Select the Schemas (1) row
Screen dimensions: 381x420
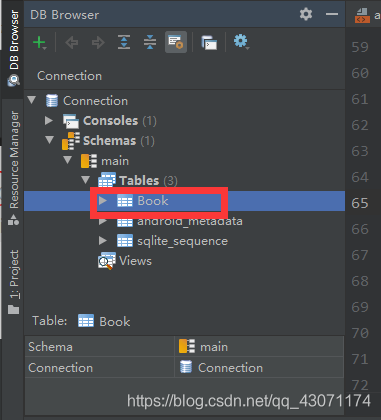point(184,141)
